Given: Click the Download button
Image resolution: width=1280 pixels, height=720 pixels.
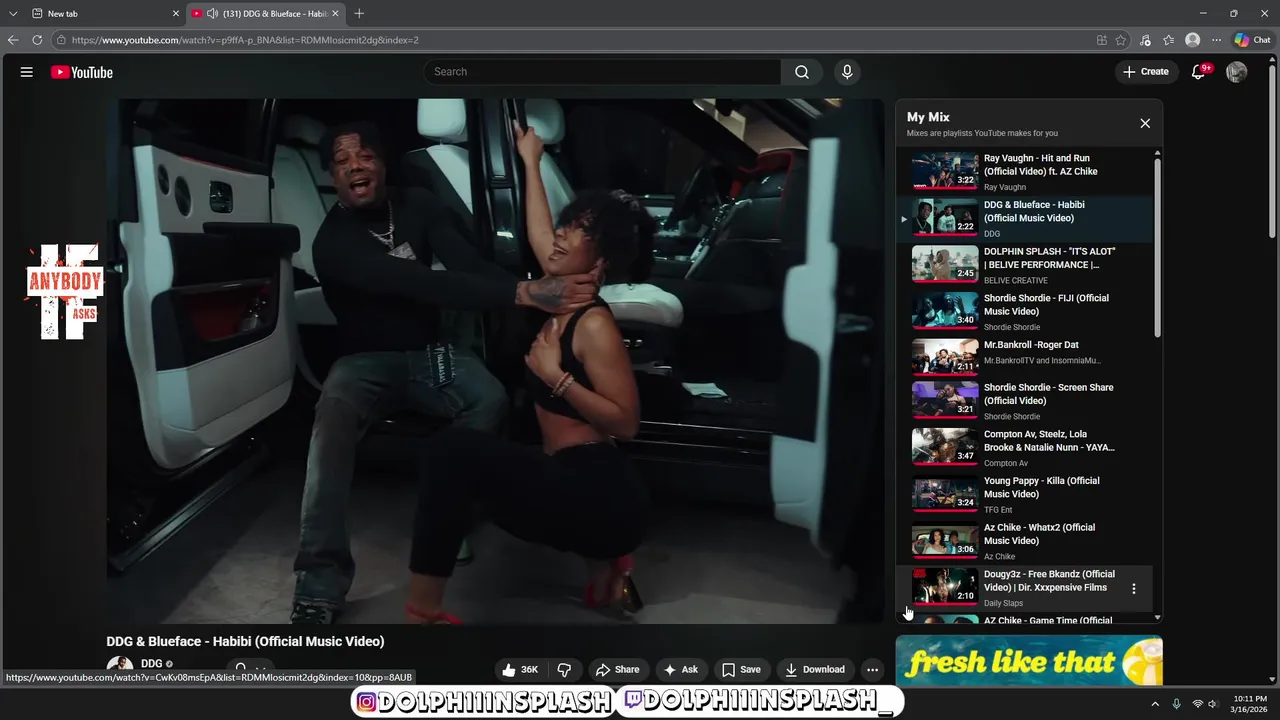Looking at the screenshot, I should coord(814,670).
